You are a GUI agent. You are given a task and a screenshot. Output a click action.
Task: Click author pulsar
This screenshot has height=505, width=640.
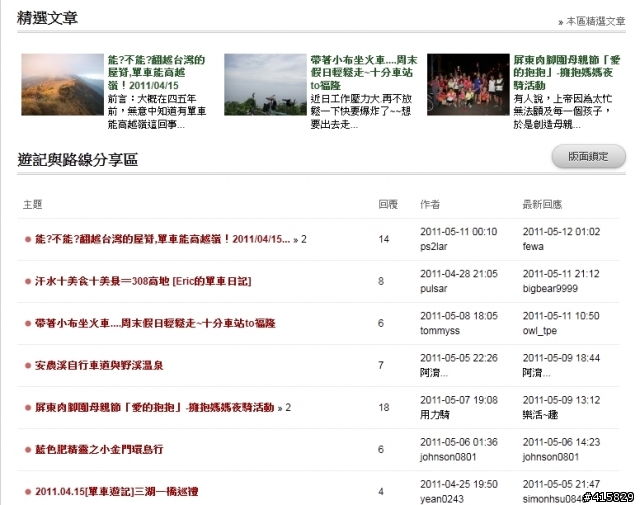[x=433, y=289]
